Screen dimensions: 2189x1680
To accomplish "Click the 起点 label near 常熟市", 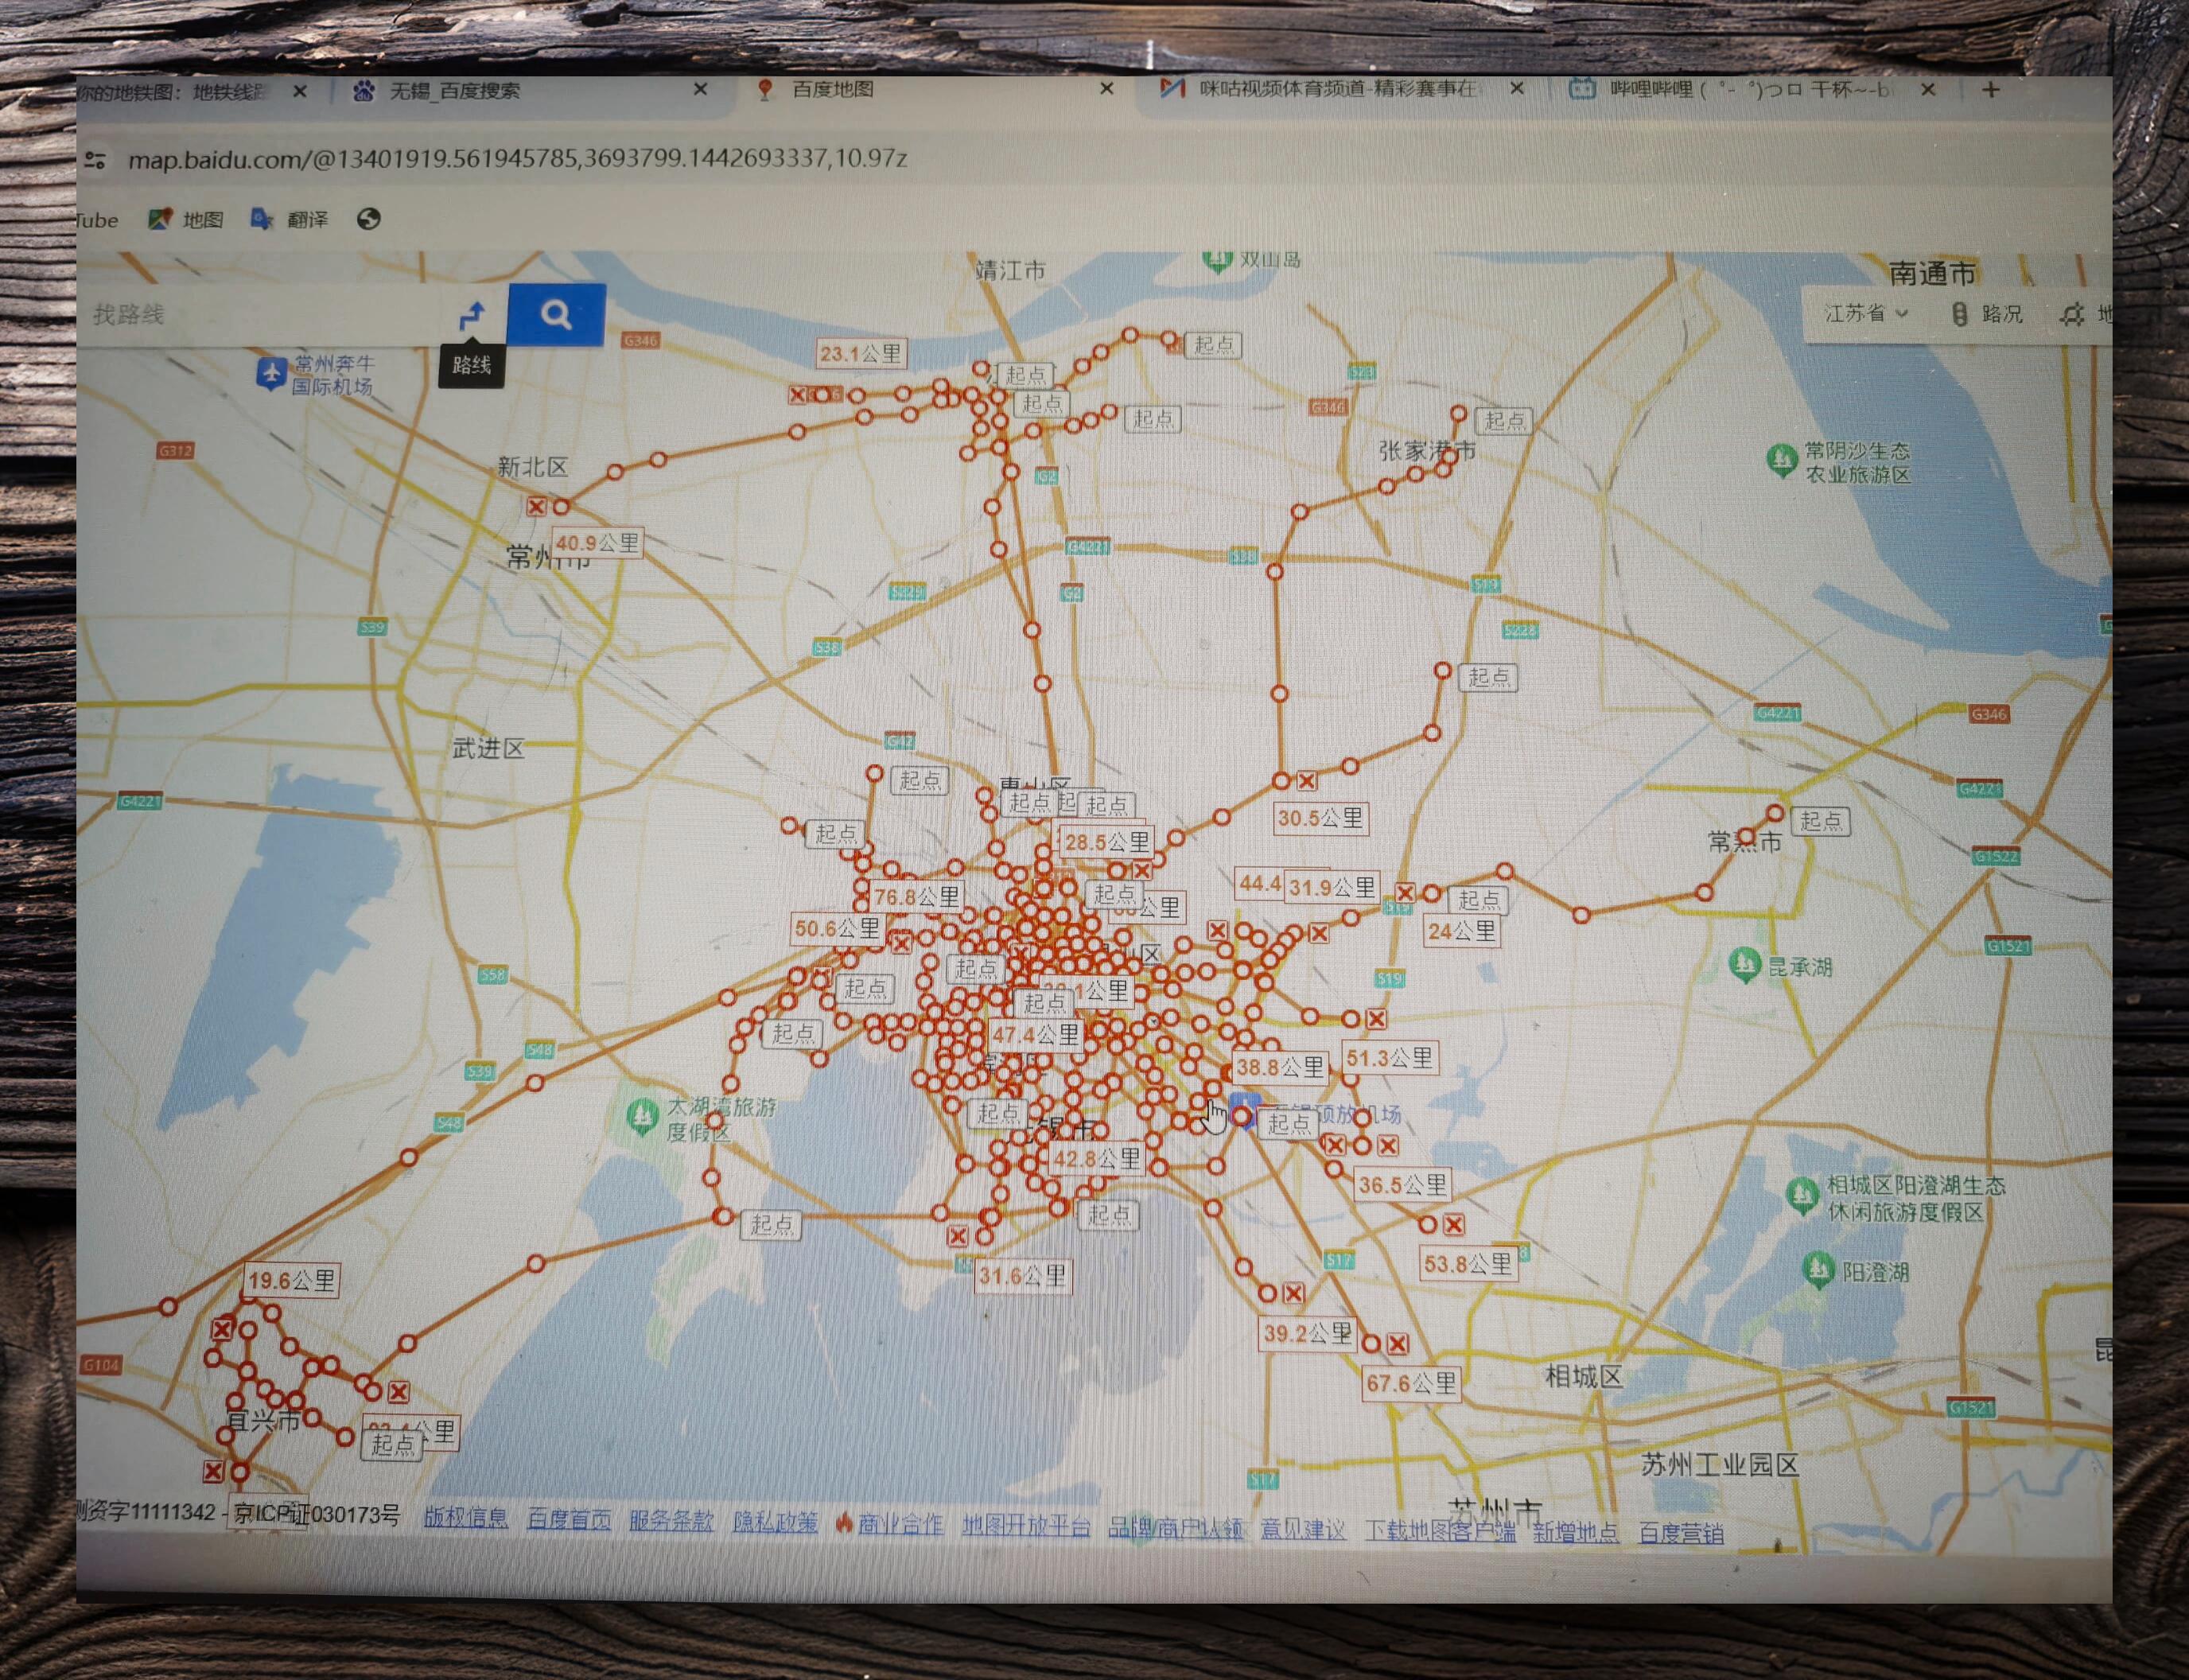I will (x=1820, y=821).
